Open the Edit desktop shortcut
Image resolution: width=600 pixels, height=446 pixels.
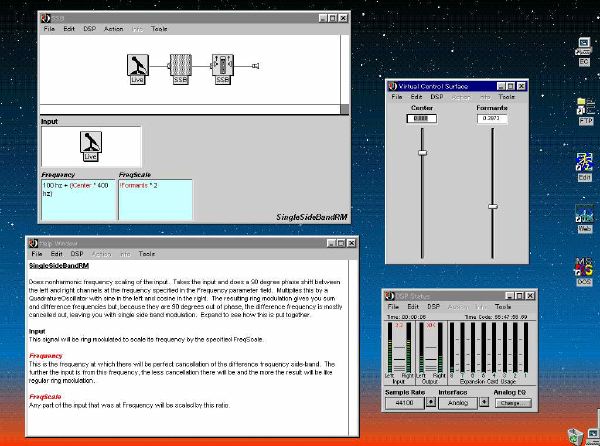point(584,163)
